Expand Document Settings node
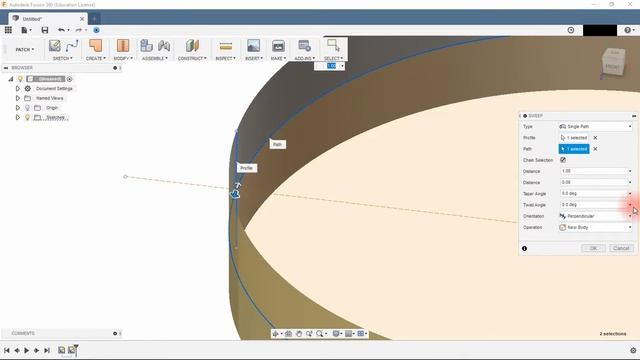The height and width of the screenshot is (360, 640). click(18, 89)
